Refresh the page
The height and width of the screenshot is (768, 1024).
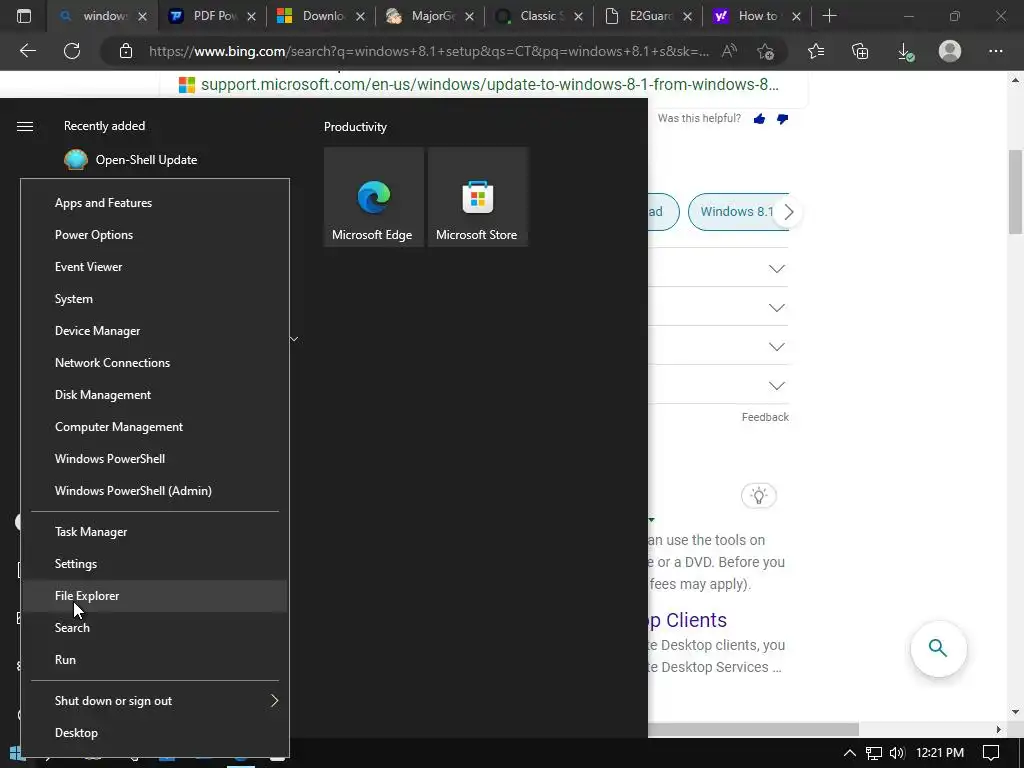[72, 51]
